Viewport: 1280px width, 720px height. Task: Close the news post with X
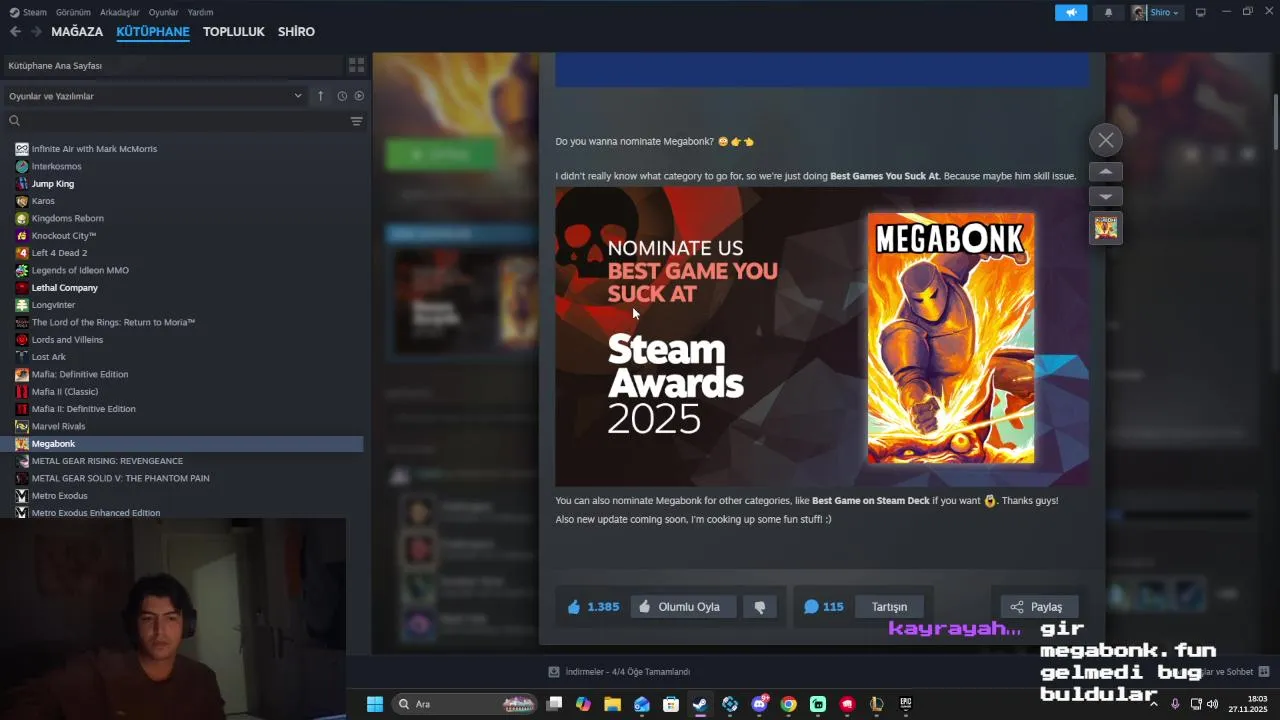pos(1105,140)
